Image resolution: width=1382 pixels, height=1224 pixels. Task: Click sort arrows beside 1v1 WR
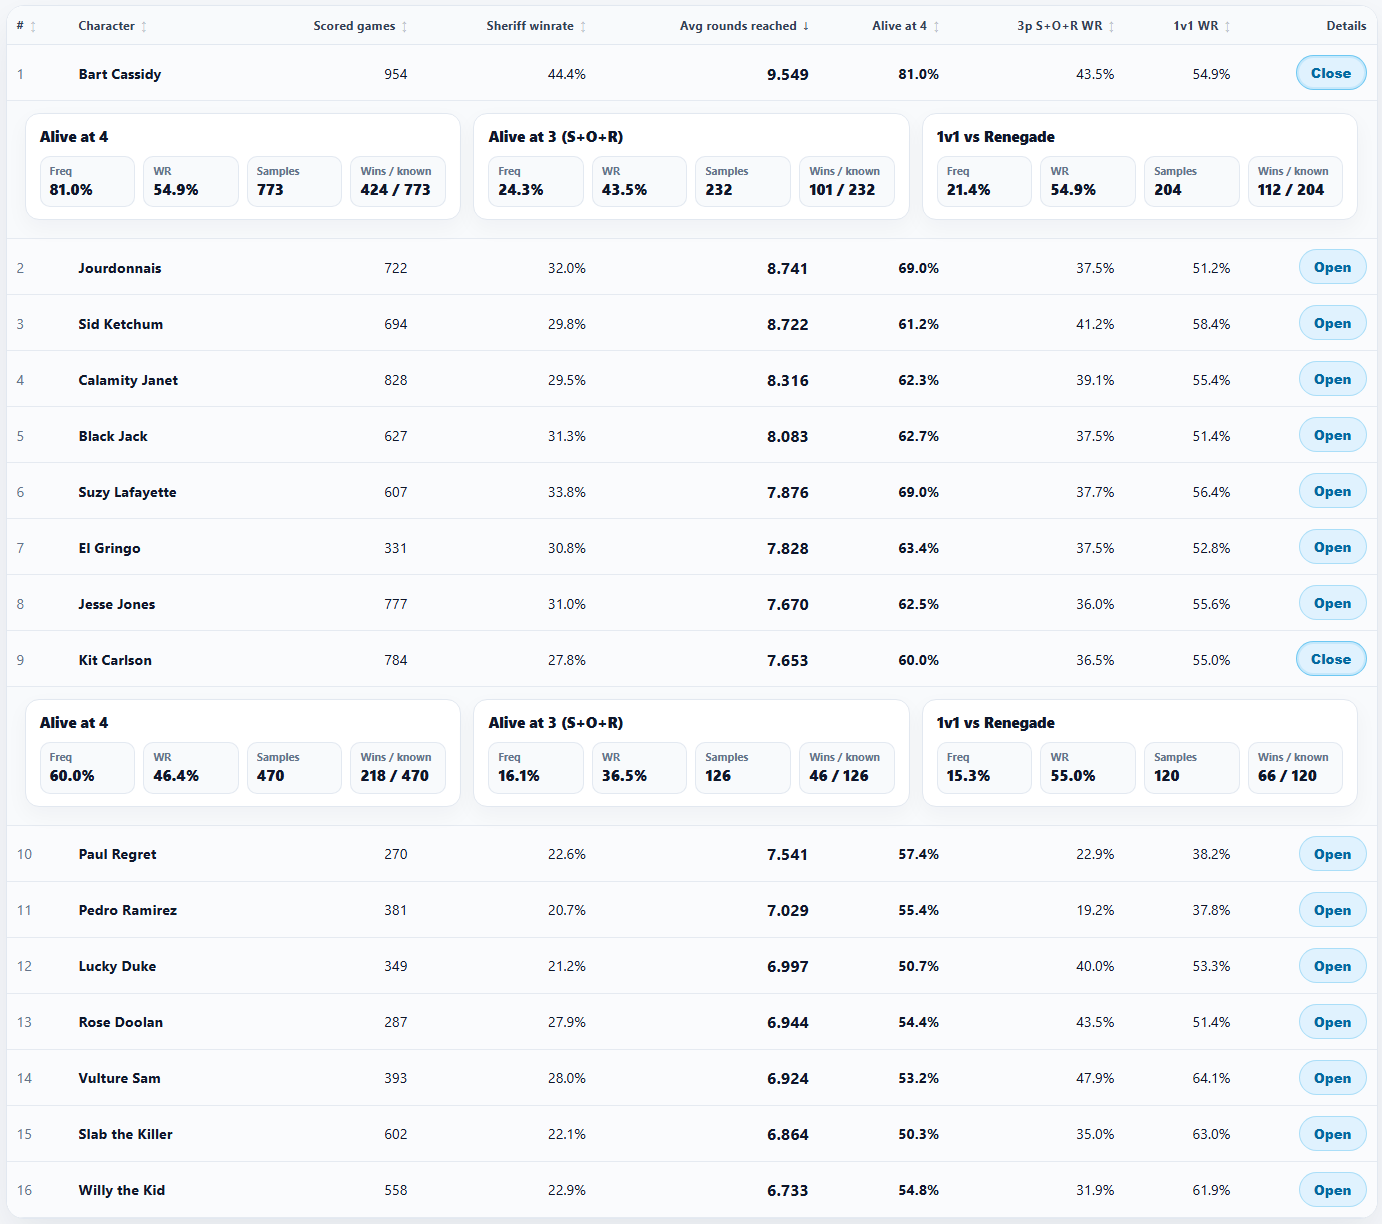coord(1227,27)
